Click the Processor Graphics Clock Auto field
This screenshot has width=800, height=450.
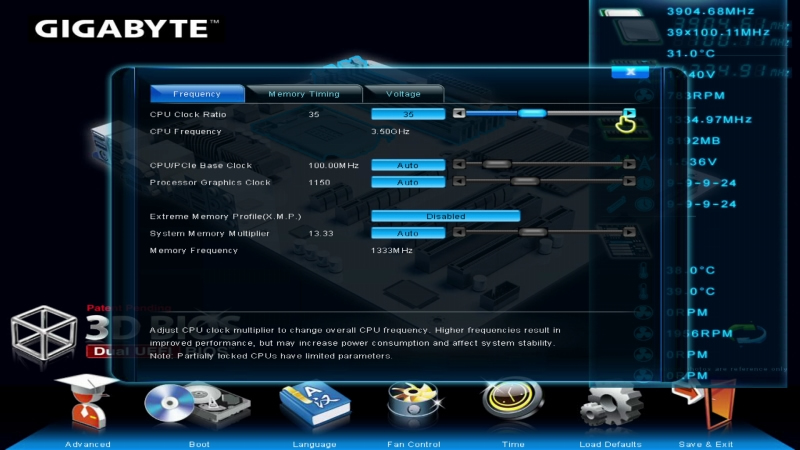[408, 182]
